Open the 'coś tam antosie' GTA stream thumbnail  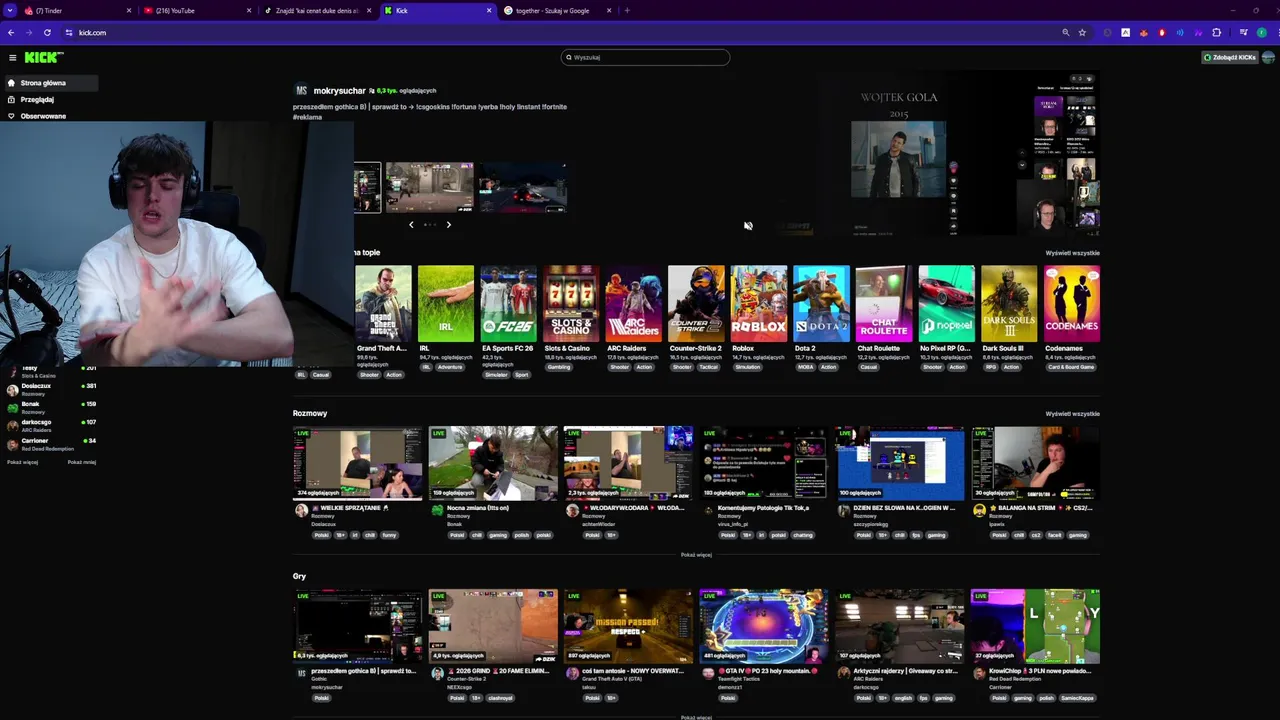[x=628, y=626]
